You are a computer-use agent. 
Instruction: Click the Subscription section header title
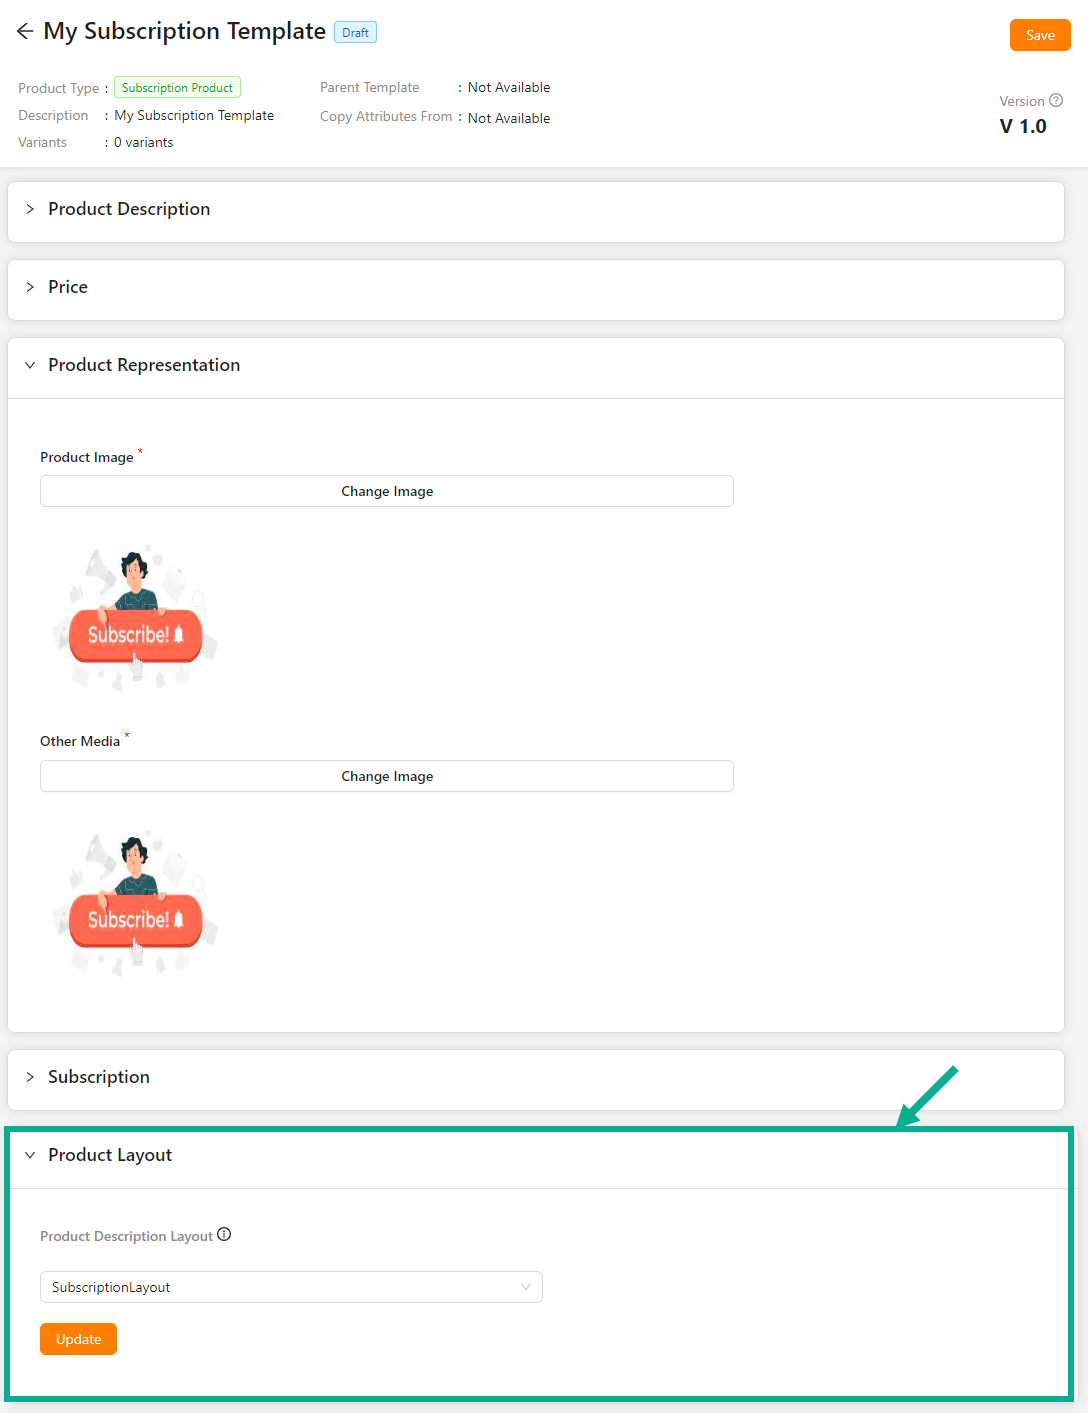tap(99, 1077)
